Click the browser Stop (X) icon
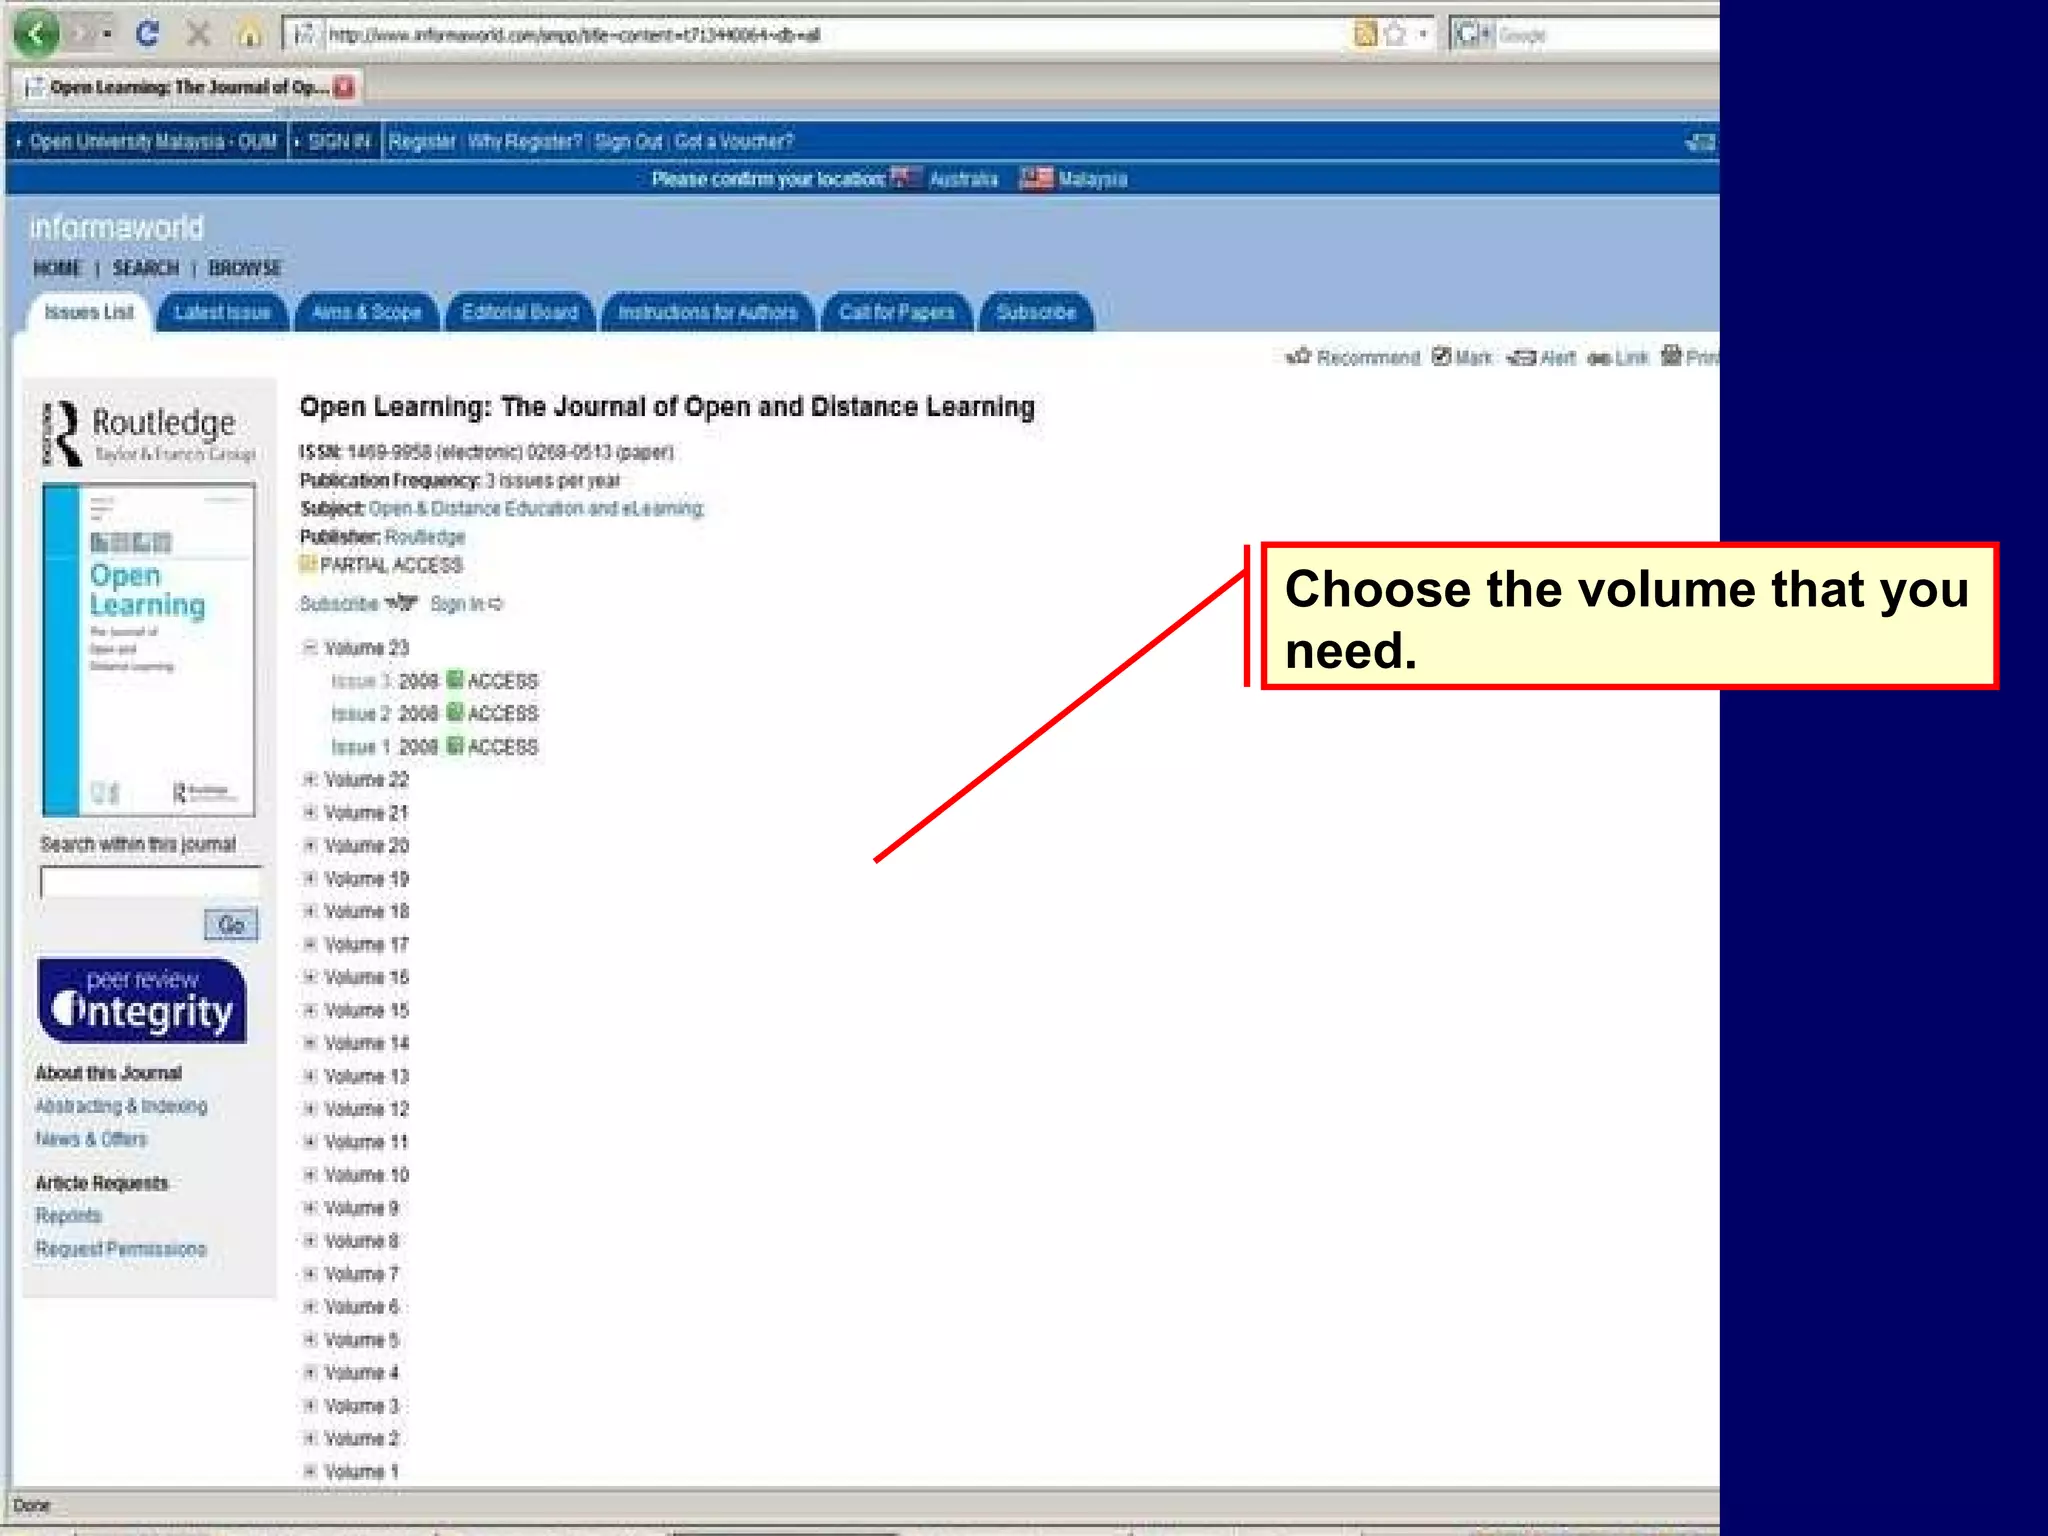 pos(199,35)
